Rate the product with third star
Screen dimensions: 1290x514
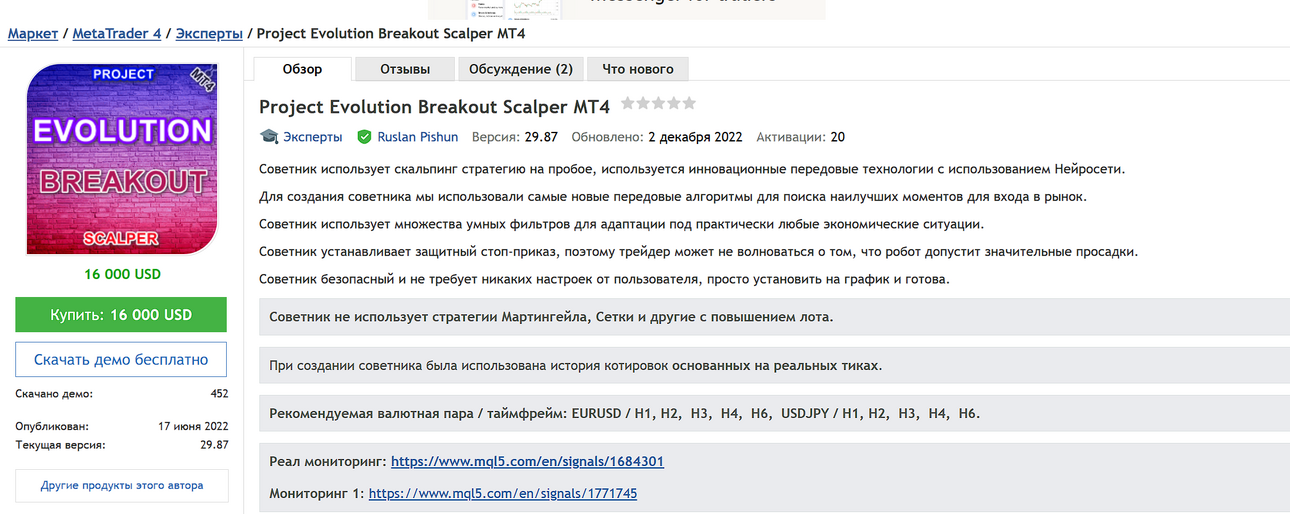click(x=658, y=103)
